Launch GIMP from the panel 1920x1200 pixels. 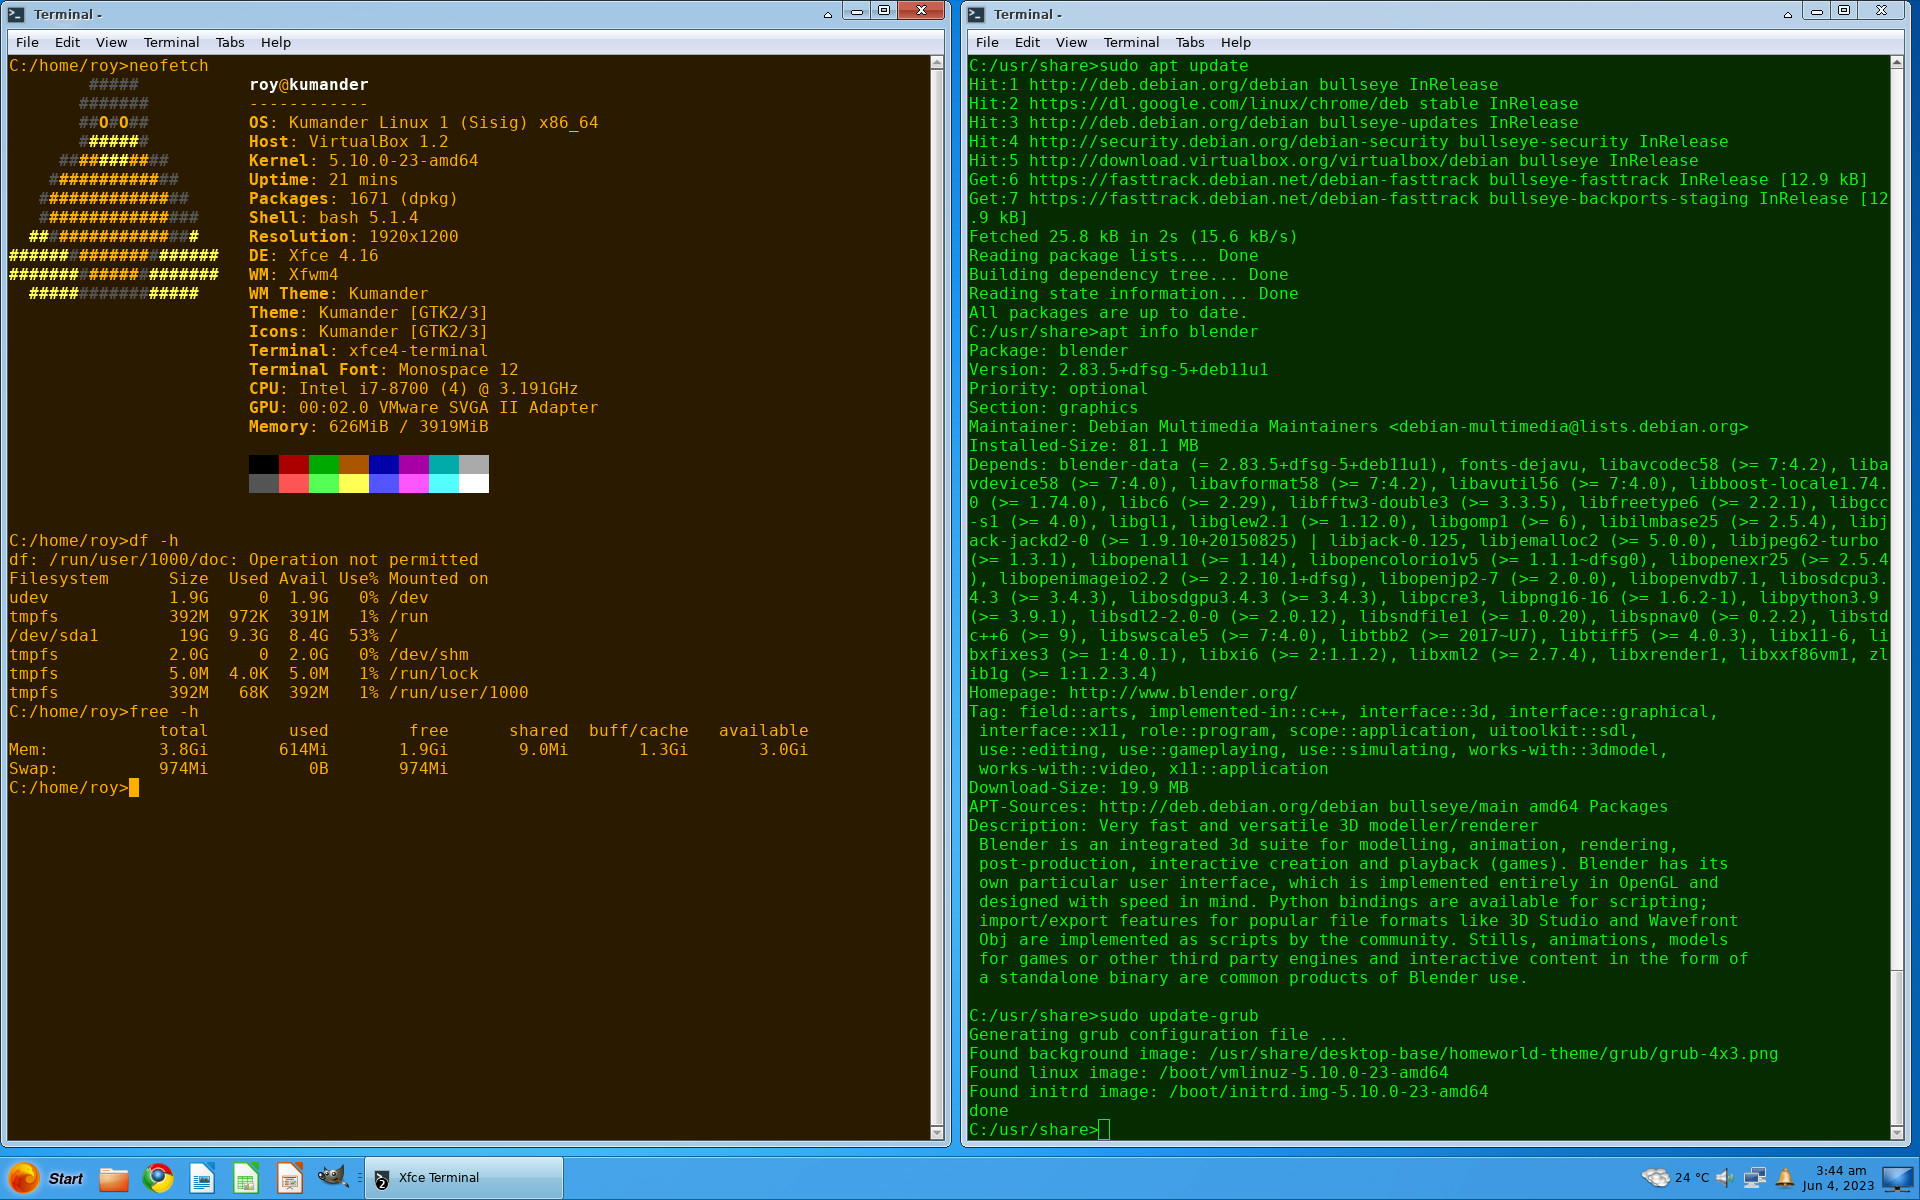click(332, 1177)
